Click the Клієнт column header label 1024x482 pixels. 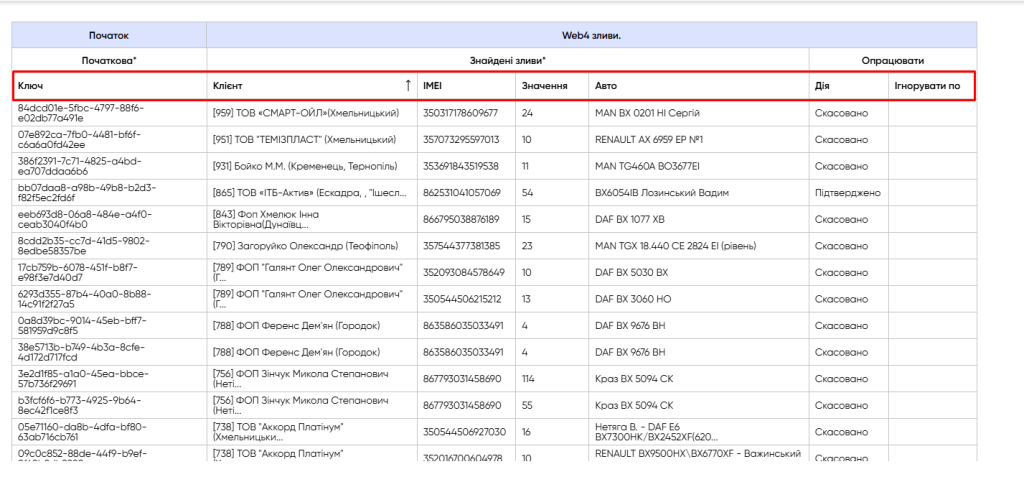[227, 86]
